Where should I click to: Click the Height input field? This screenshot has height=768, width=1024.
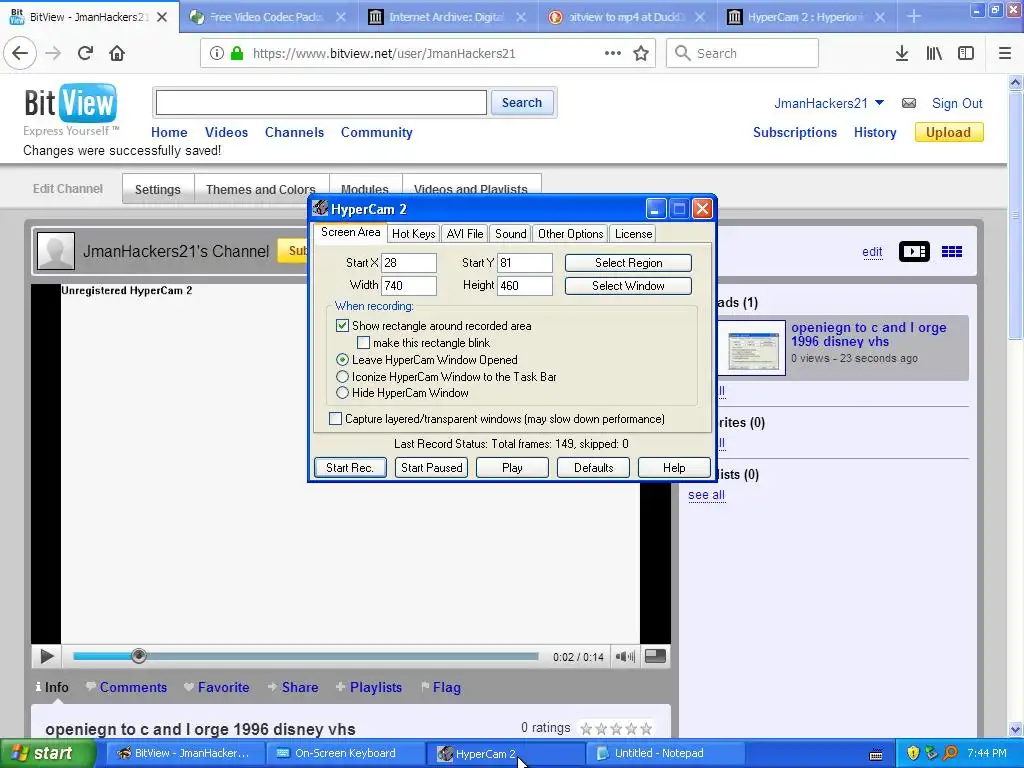point(524,285)
